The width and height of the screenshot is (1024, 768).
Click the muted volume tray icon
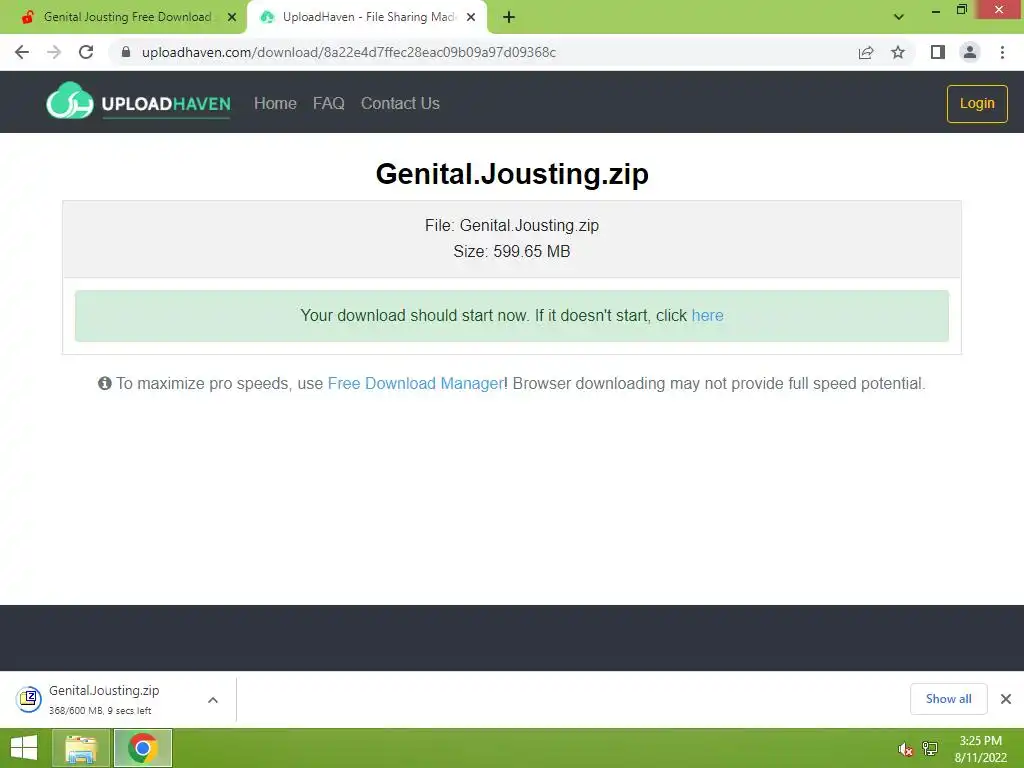click(905, 749)
